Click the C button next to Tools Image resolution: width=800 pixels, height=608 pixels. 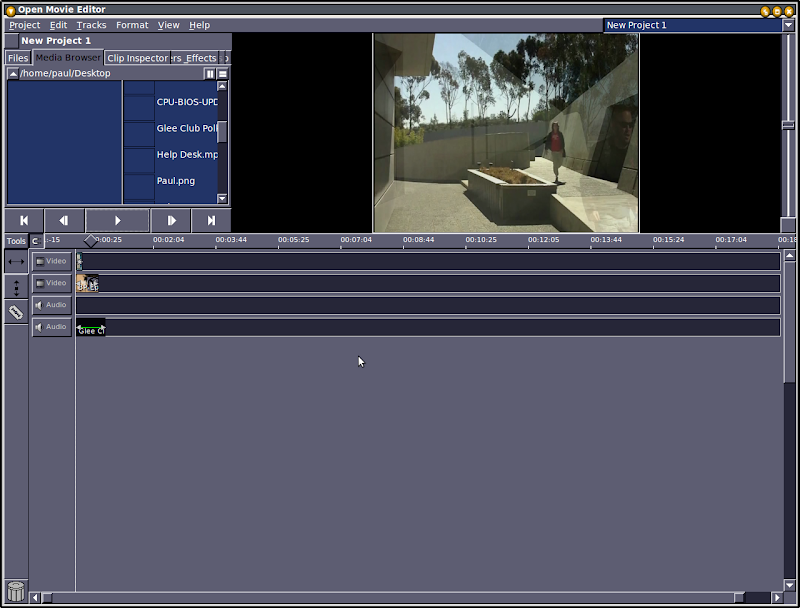point(35,241)
